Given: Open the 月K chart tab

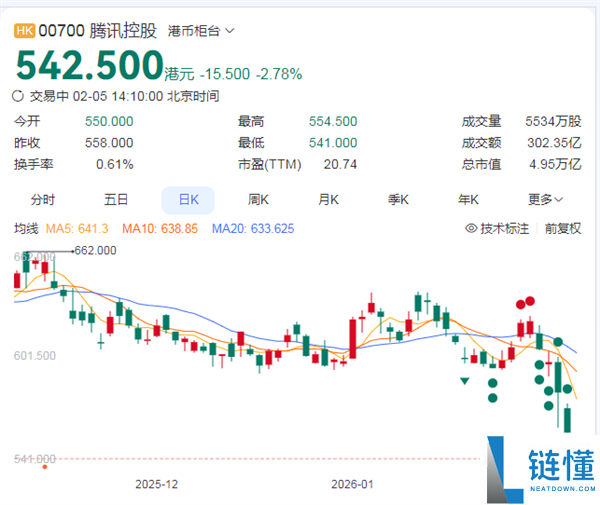Looking at the screenshot, I should pyautogui.click(x=328, y=200).
